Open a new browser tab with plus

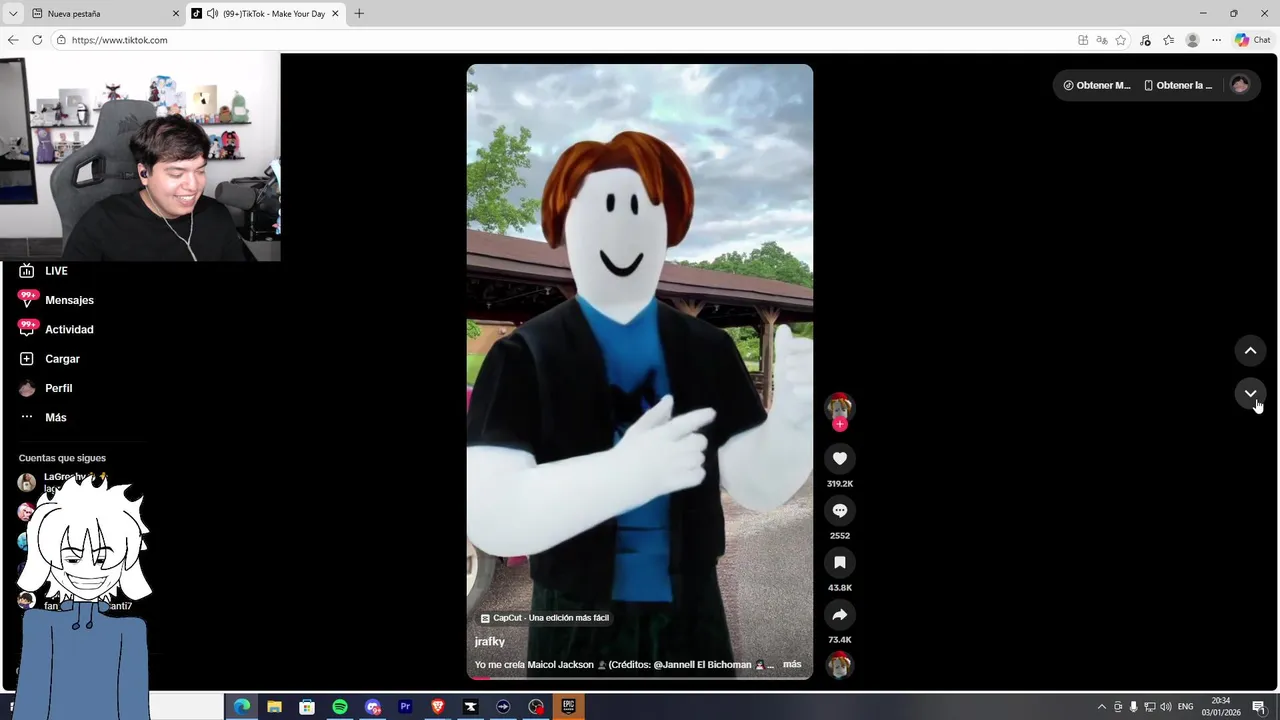359,14
